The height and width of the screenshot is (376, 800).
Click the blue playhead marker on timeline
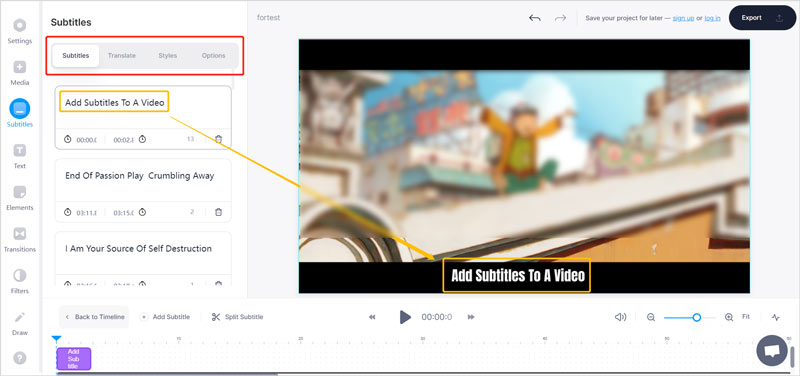(57, 339)
